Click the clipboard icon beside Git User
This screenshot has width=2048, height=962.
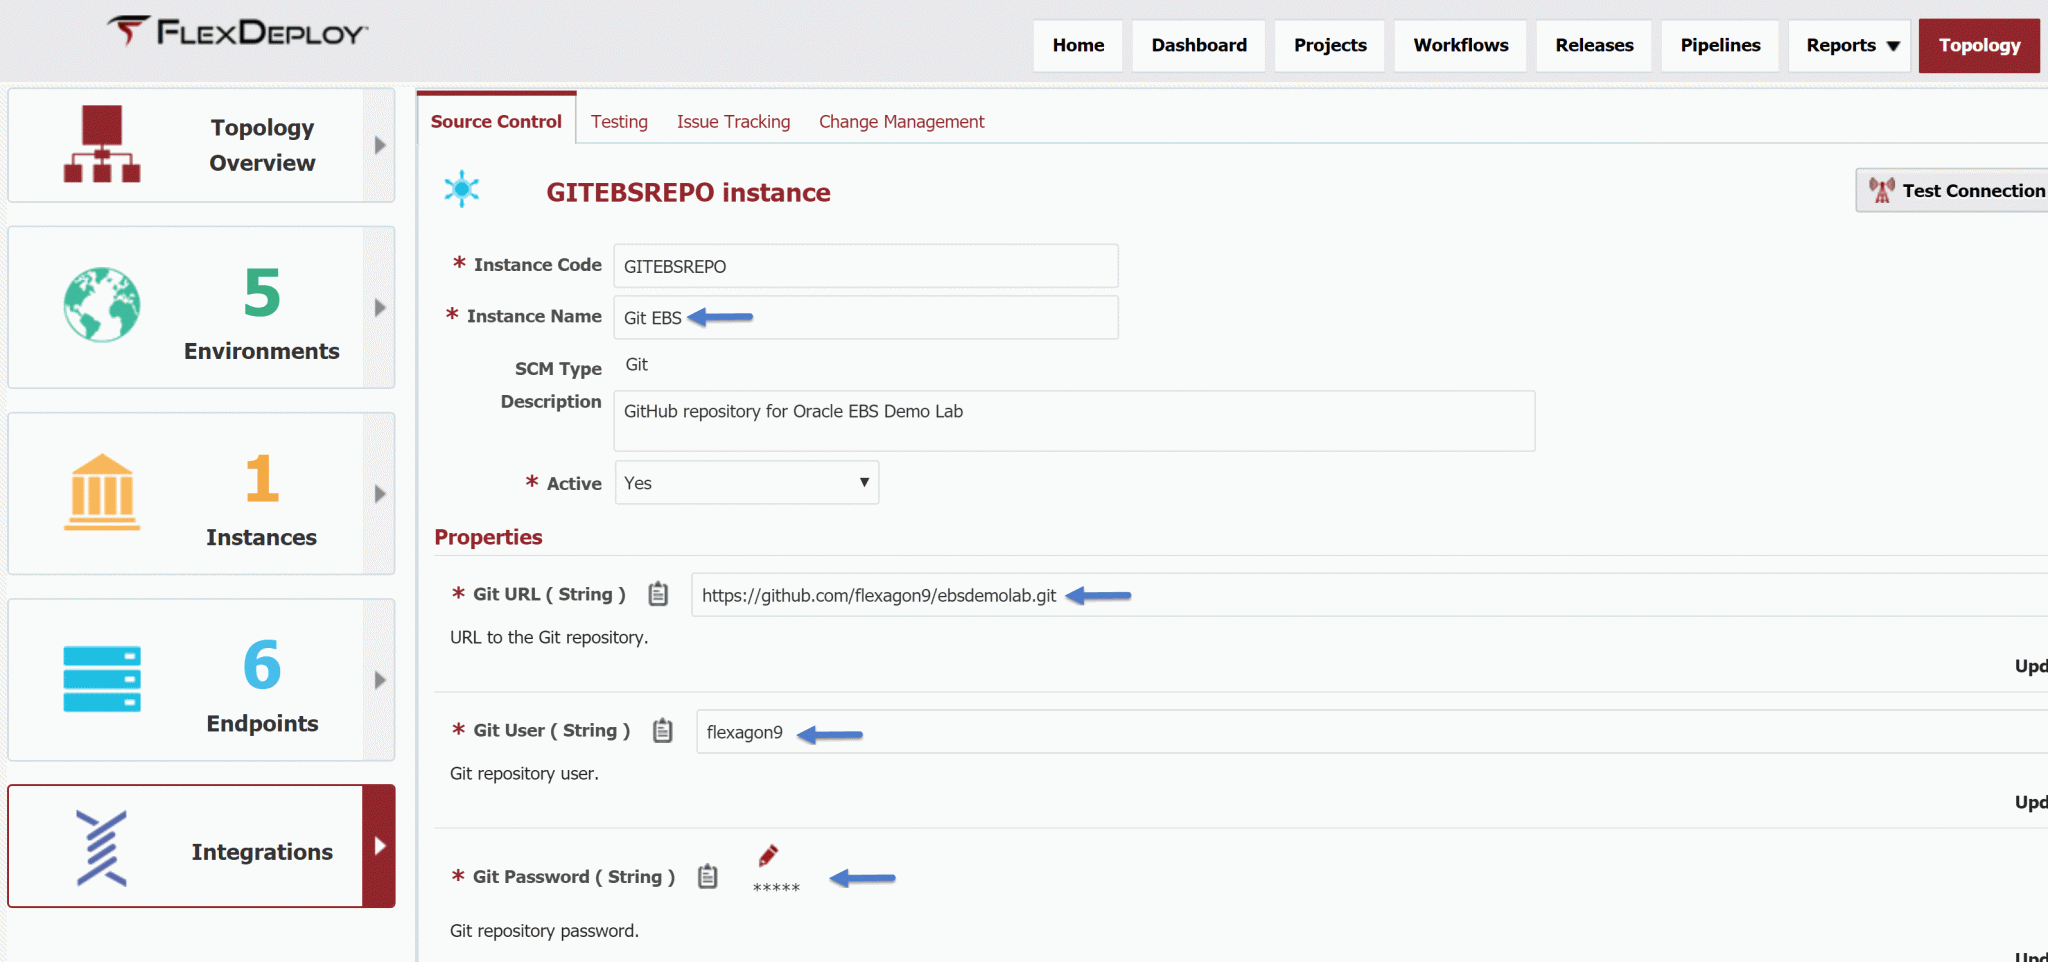tap(663, 731)
